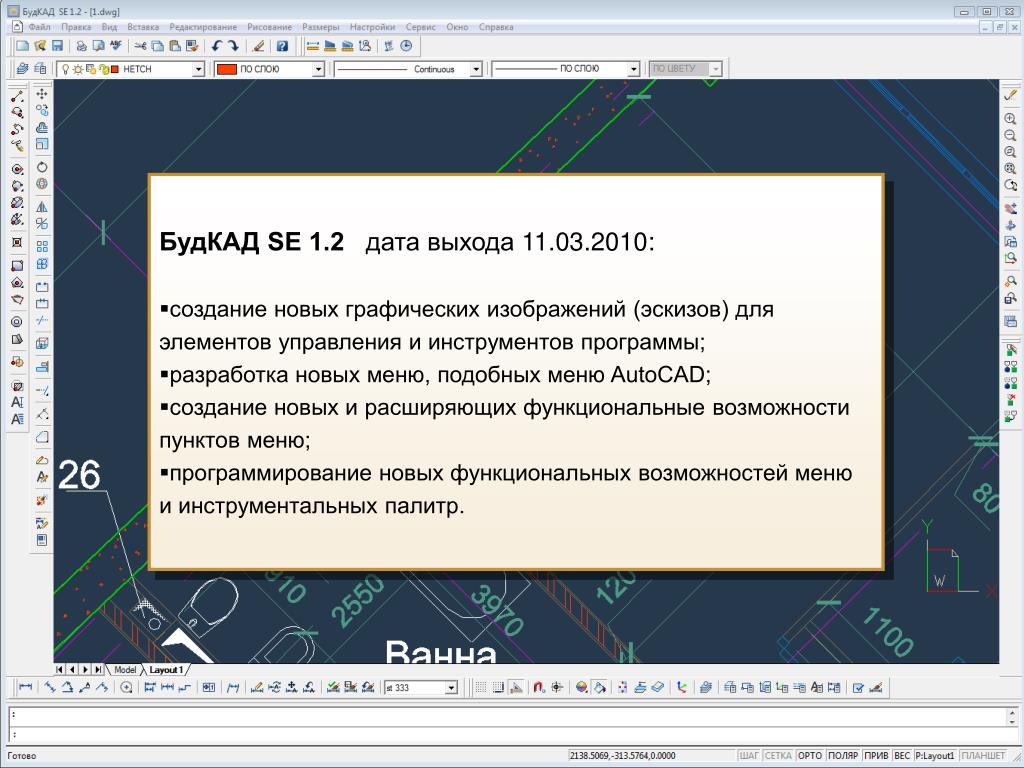
Task: Expand the ПО СЛОЮ color dropdown
Action: click(x=318, y=69)
